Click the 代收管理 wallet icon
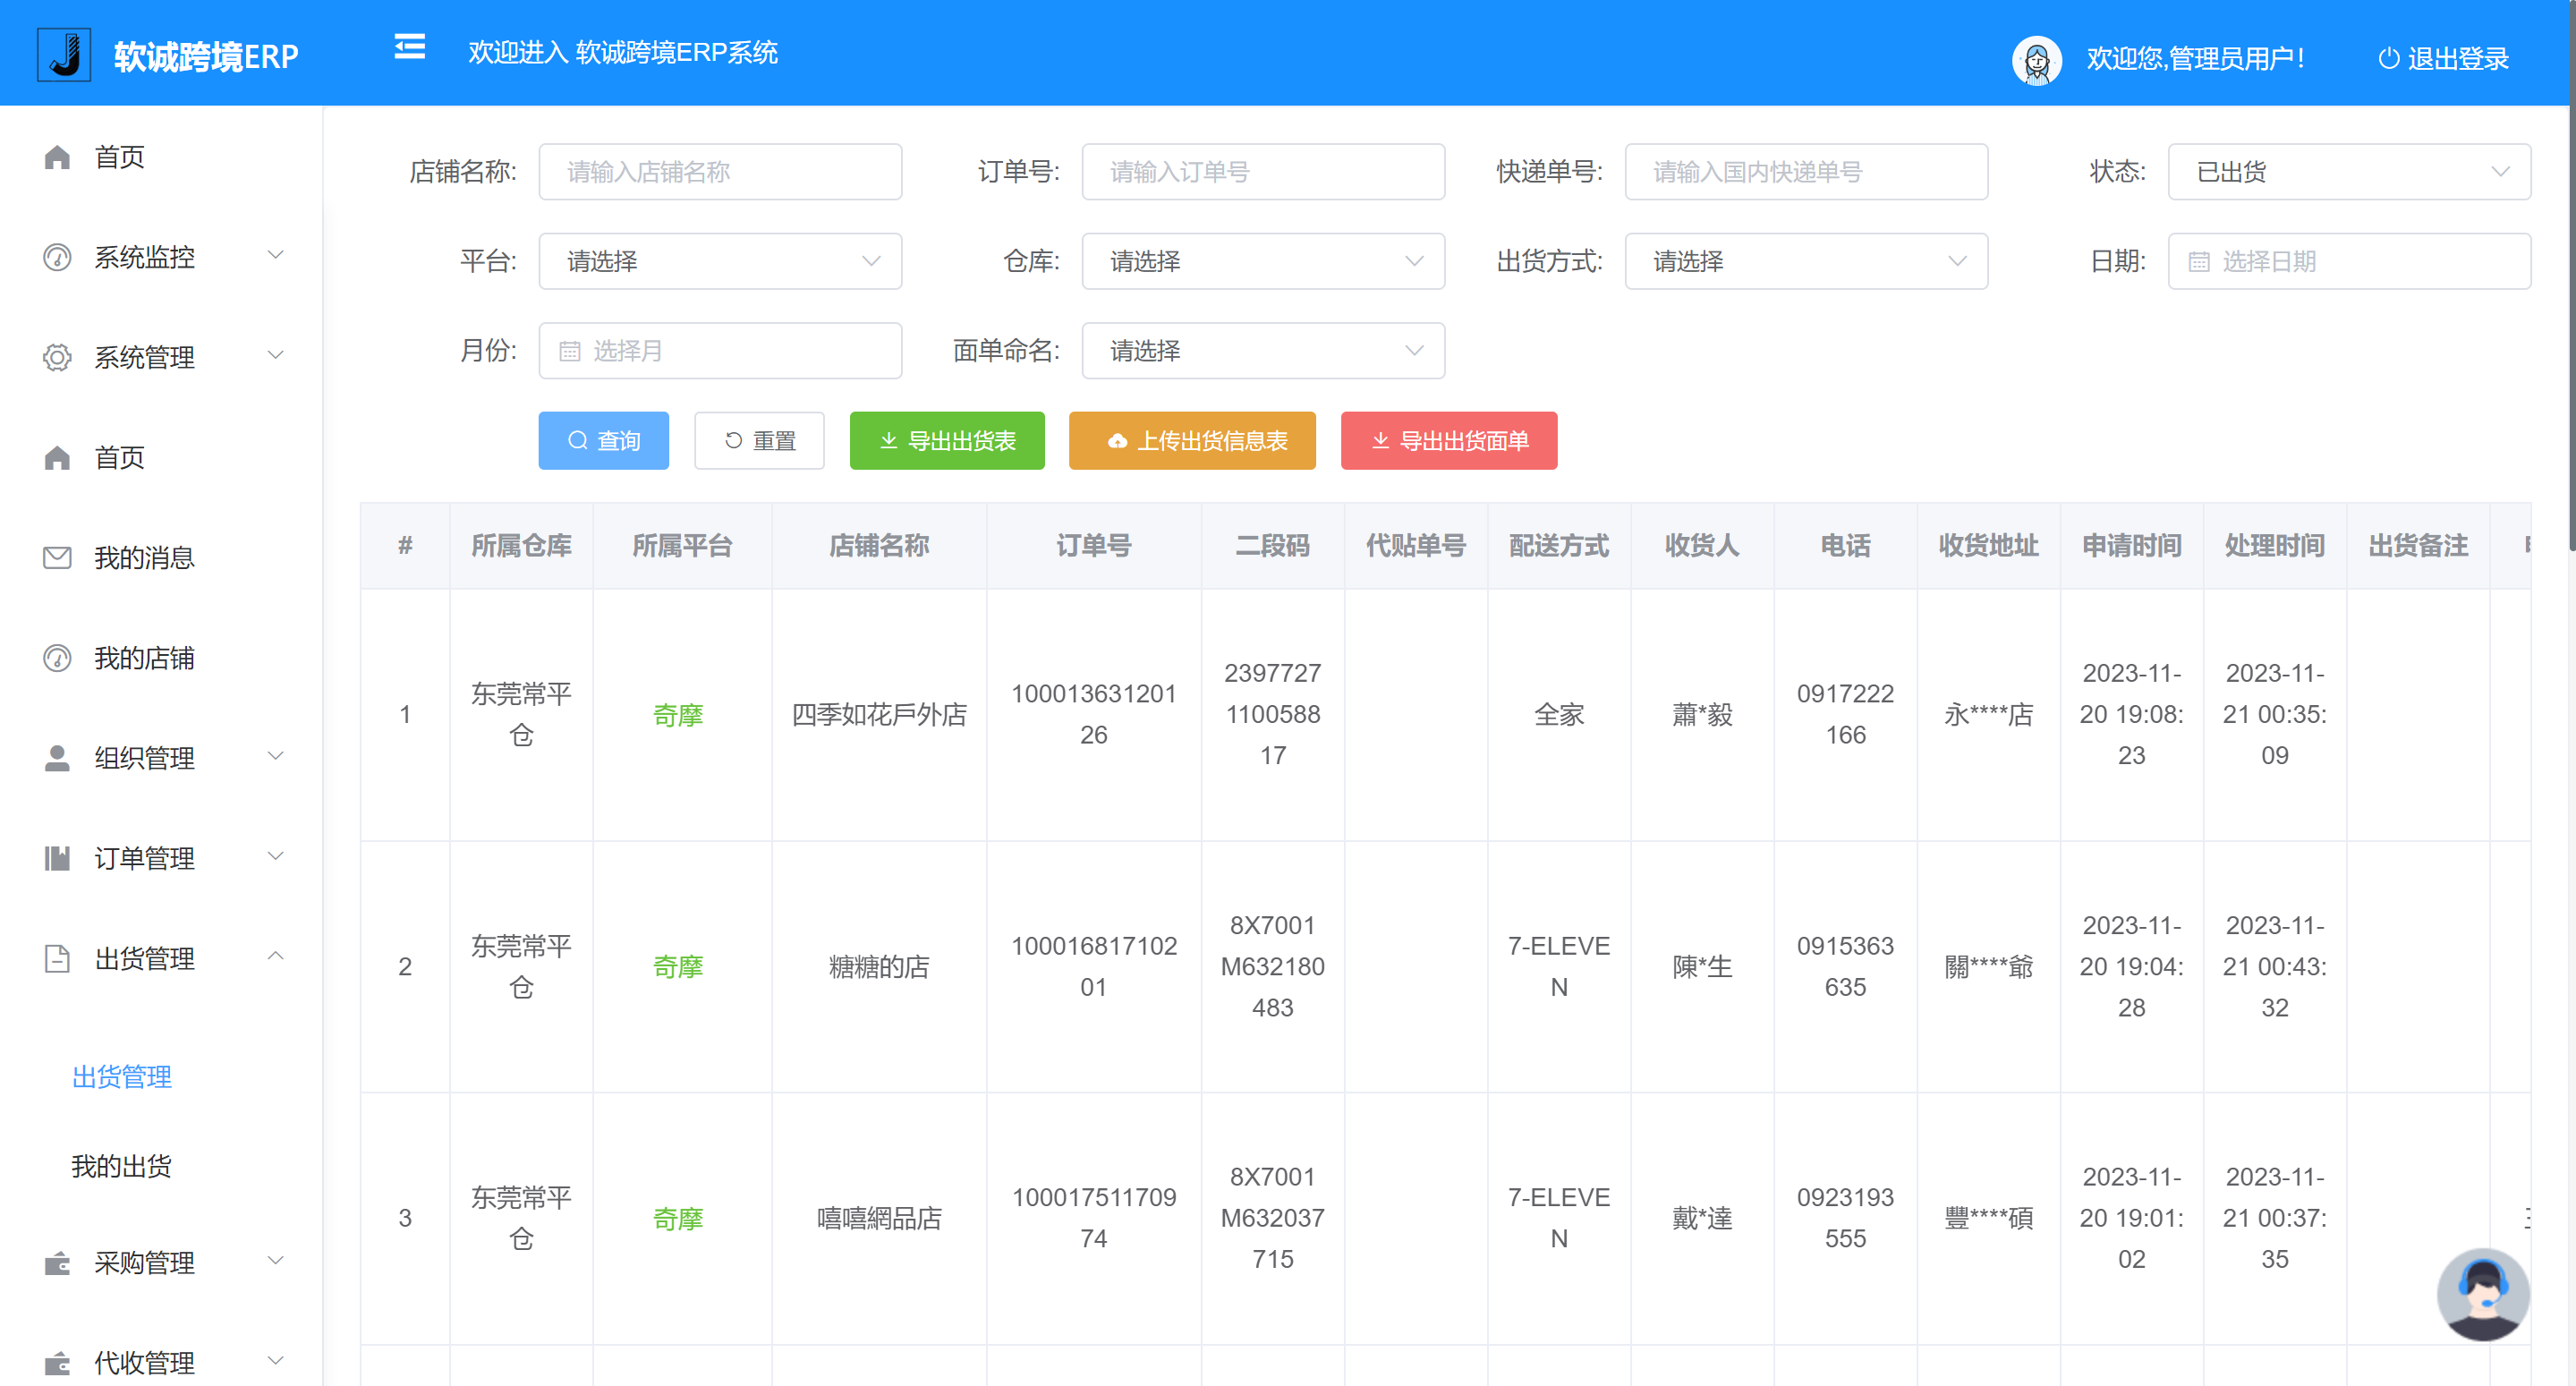 tap(57, 1363)
